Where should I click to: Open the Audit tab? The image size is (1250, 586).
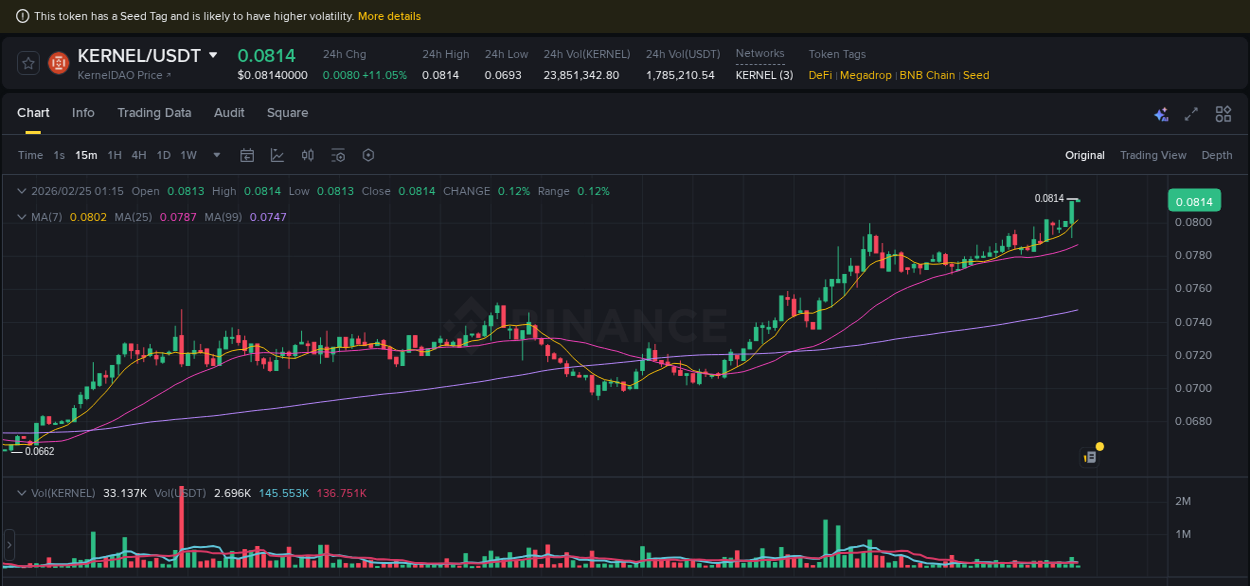(229, 113)
